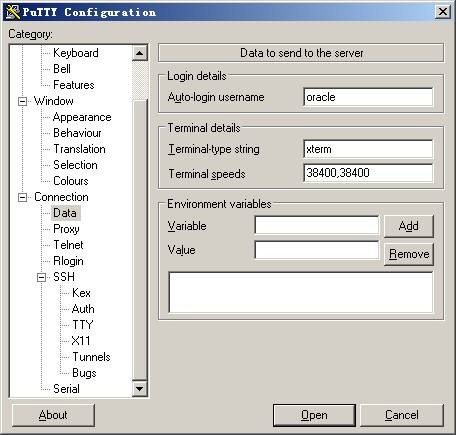This screenshot has height=435, width=456.
Task: Open the Appearance settings
Action: click(x=82, y=117)
